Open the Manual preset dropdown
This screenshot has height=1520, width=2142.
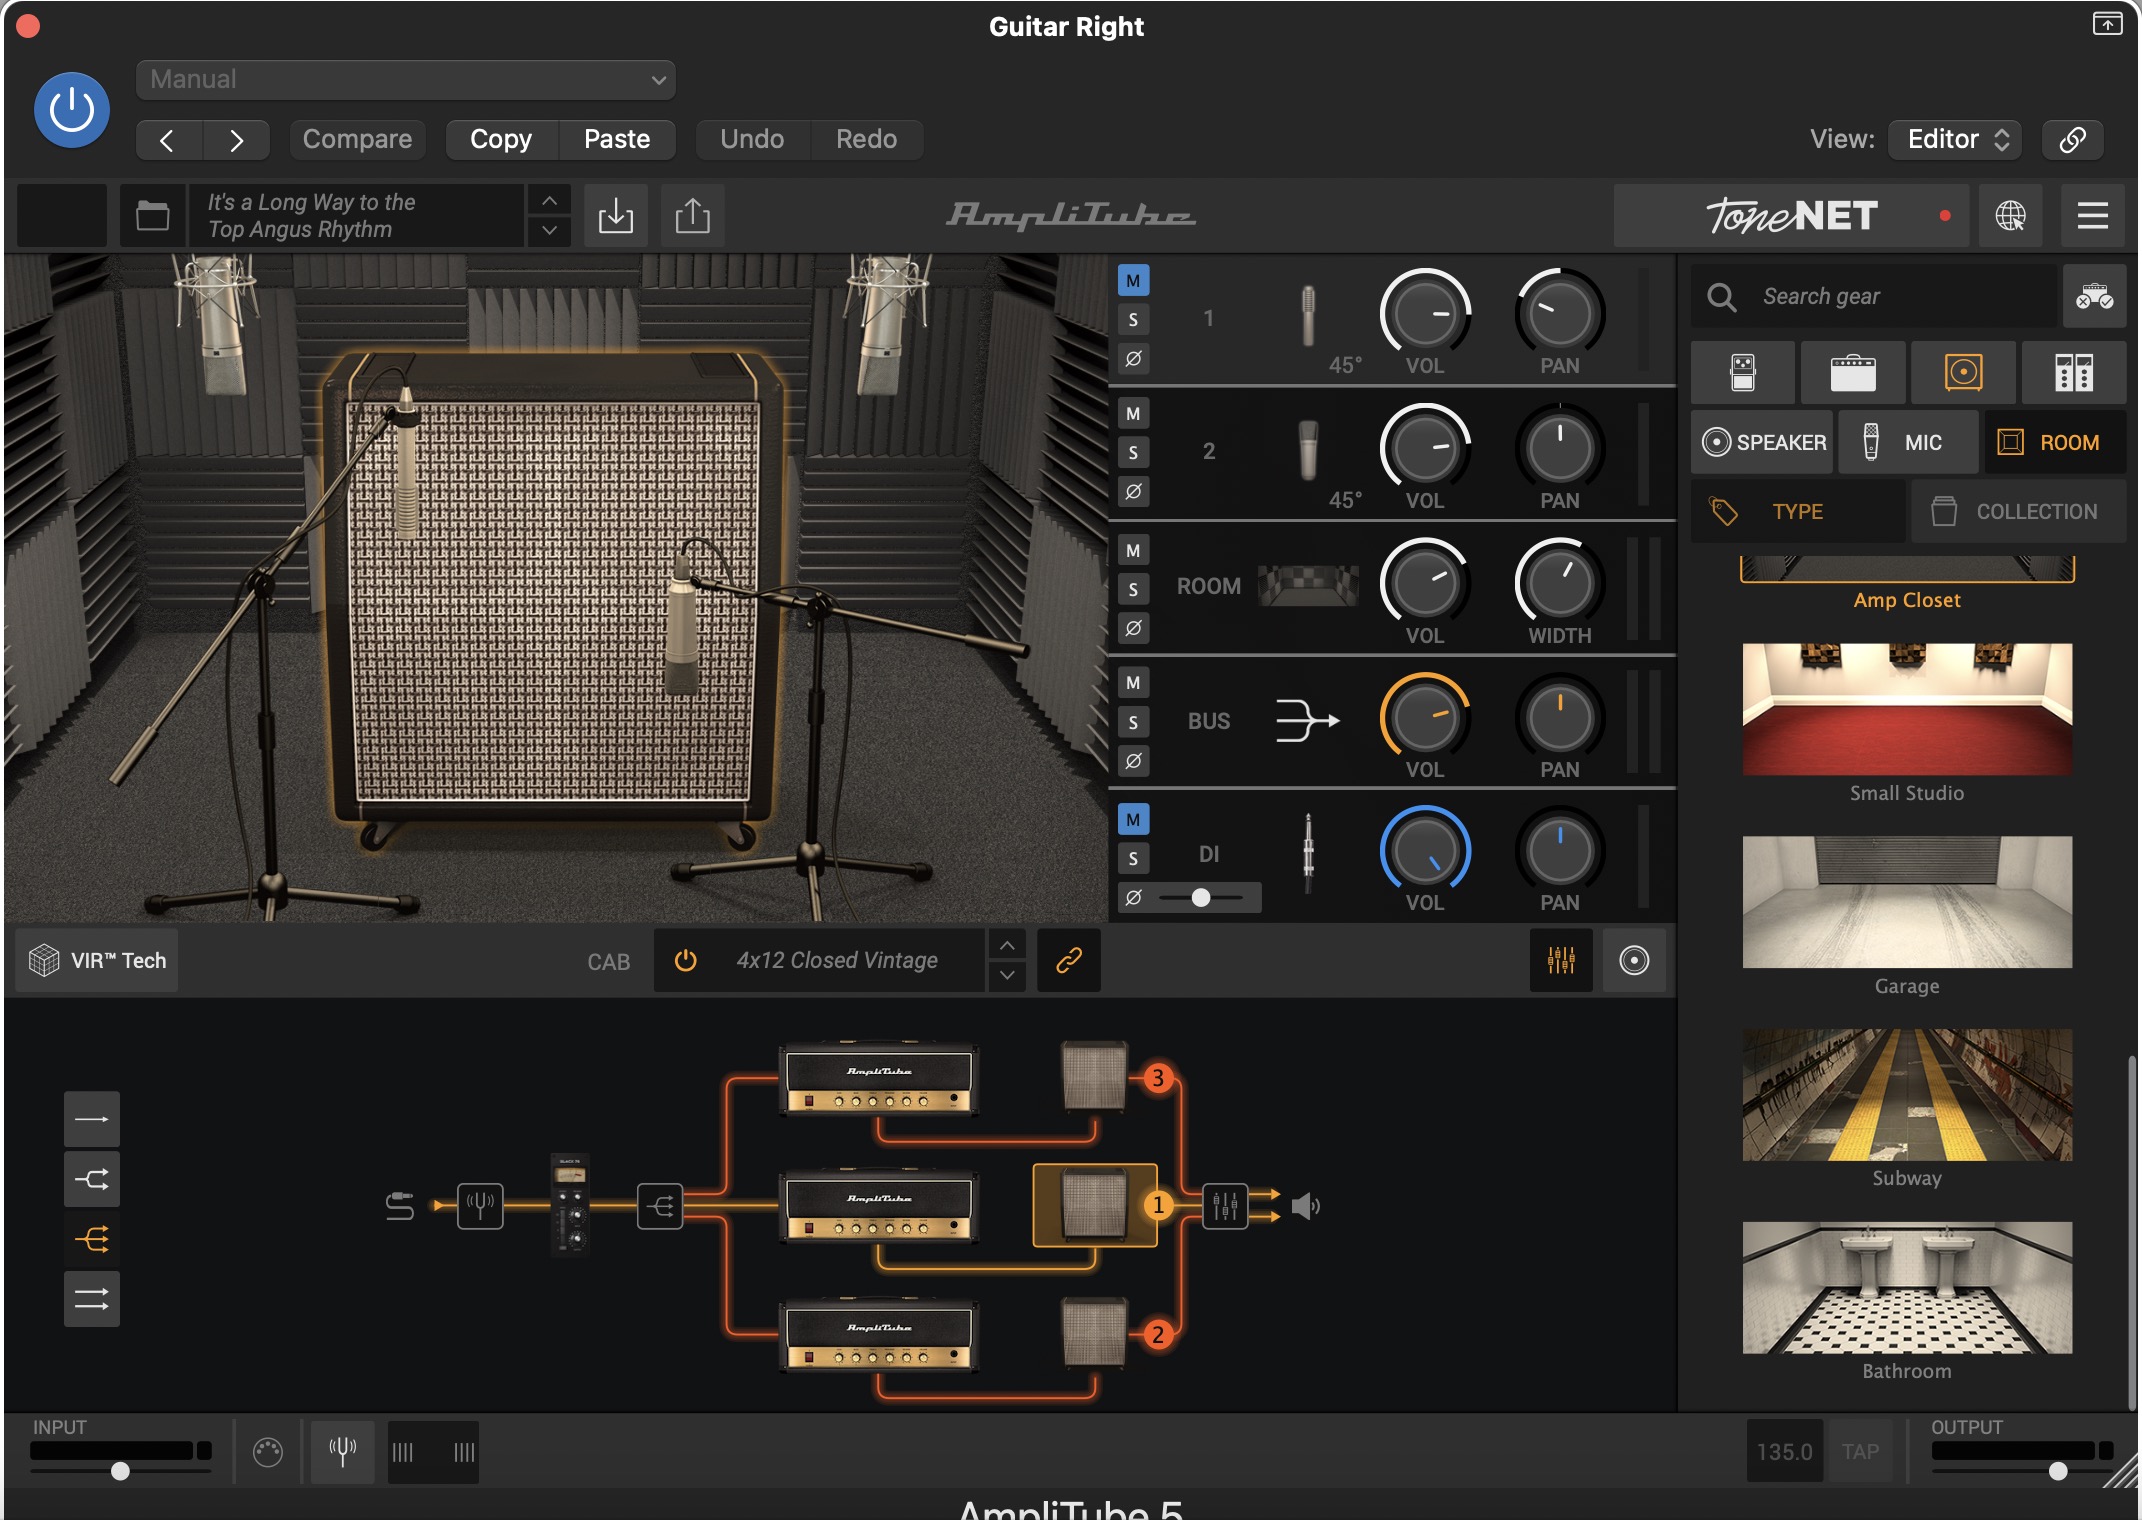point(405,79)
